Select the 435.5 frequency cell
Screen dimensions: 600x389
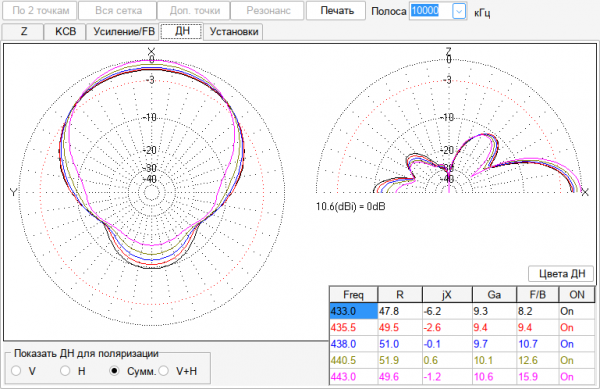(x=354, y=328)
